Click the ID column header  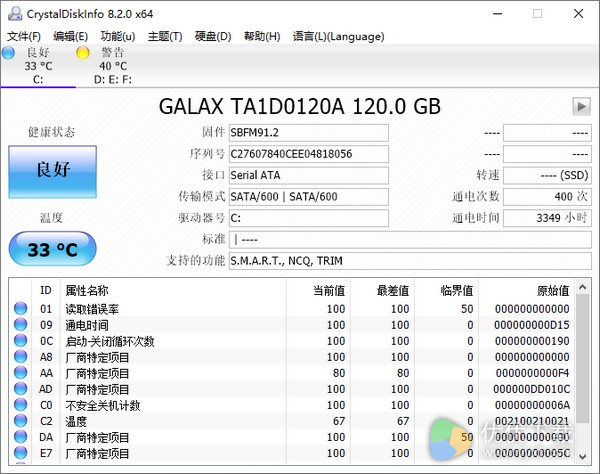pos(46,291)
